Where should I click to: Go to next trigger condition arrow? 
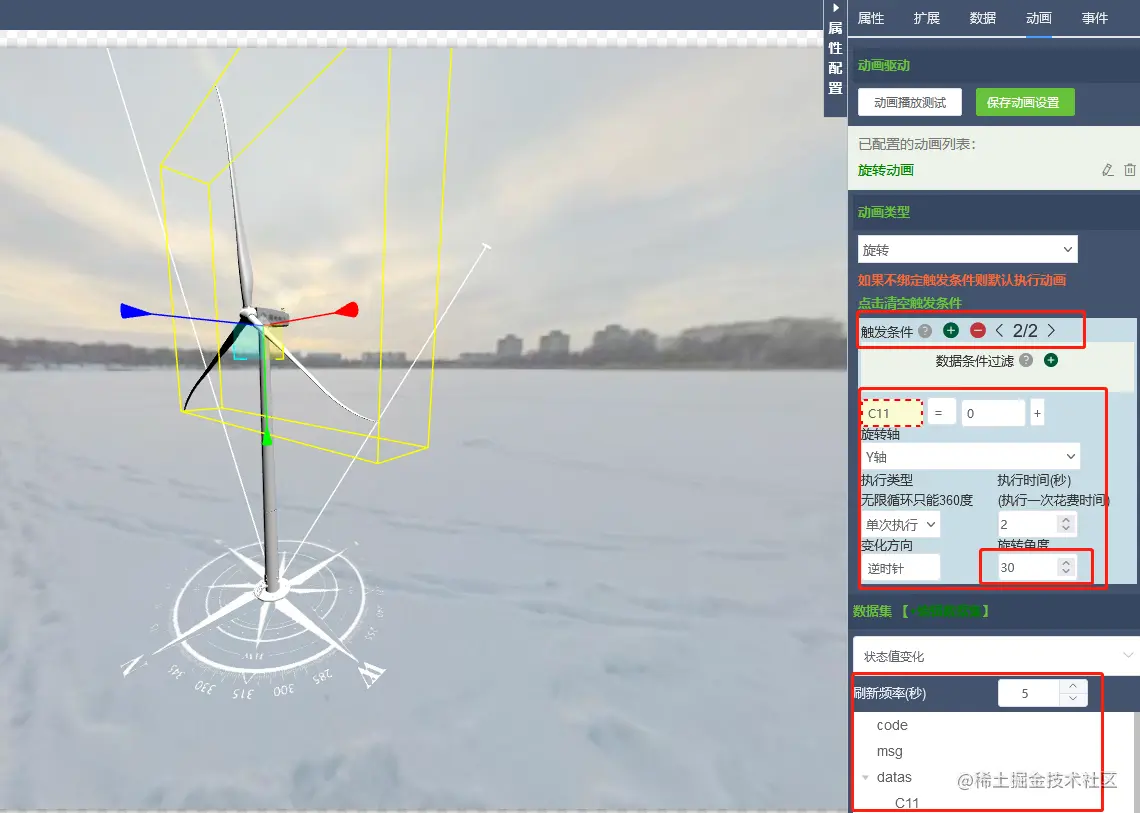(x=1051, y=331)
